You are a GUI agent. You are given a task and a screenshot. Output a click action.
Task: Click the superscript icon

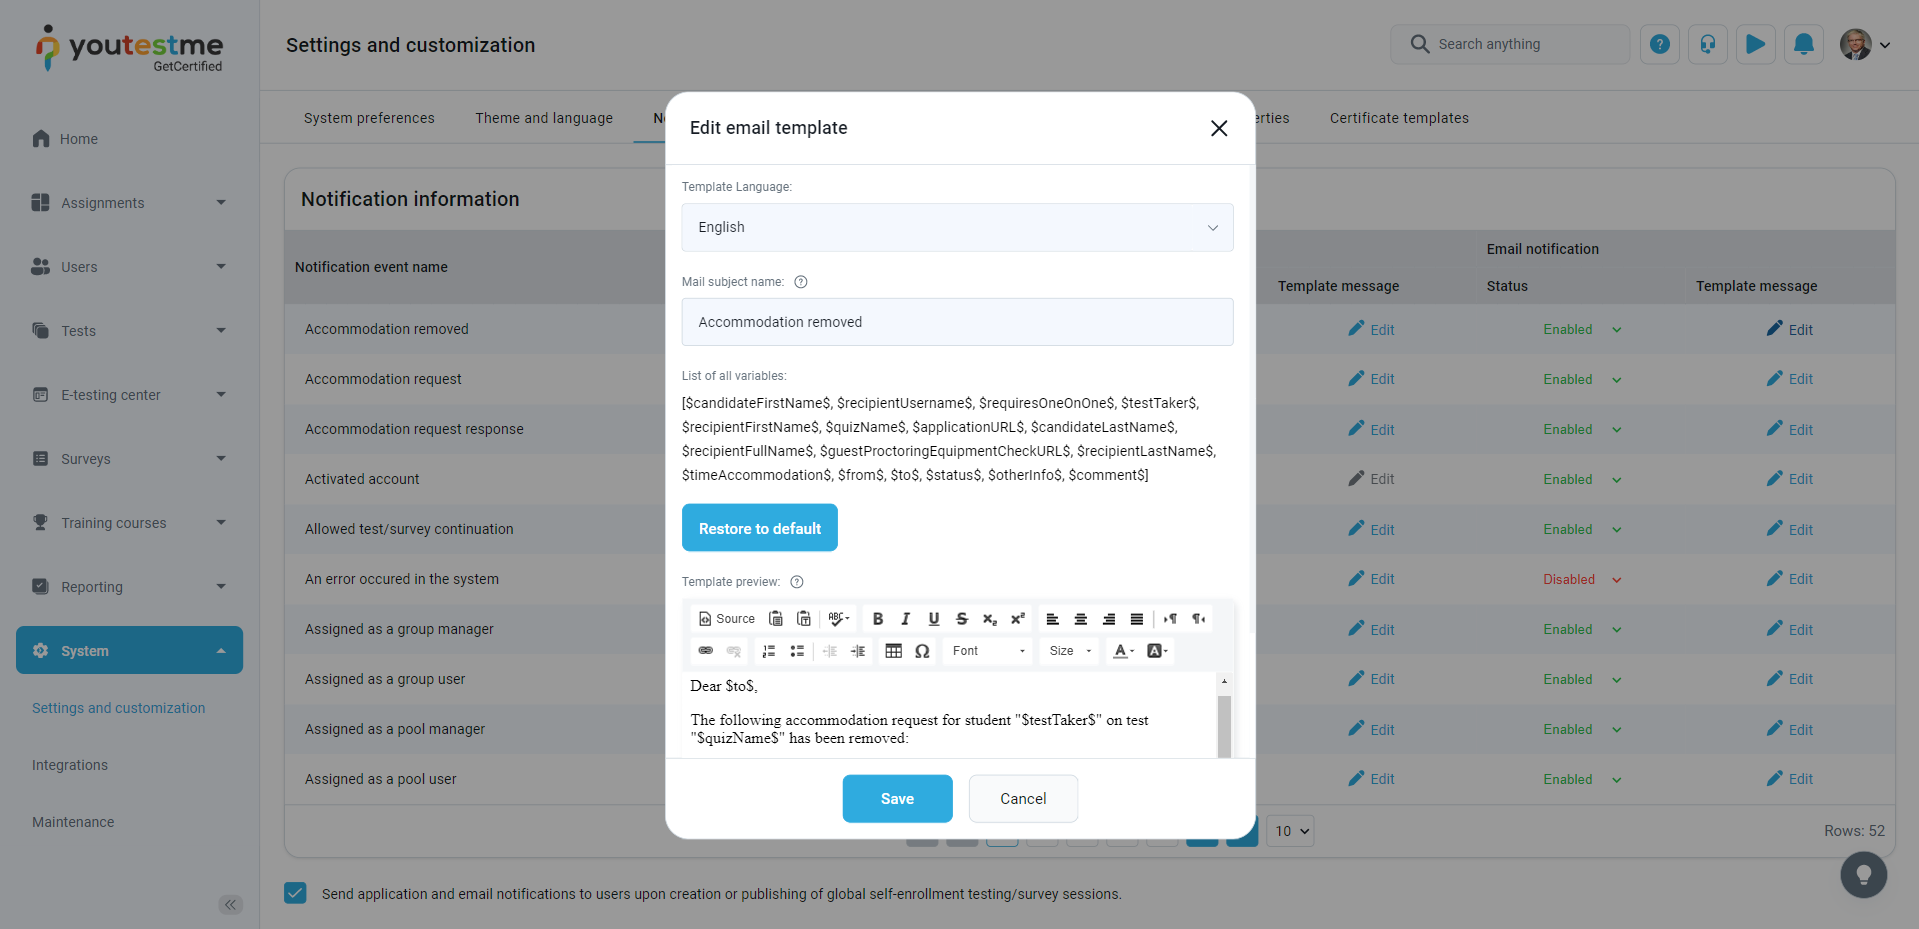pos(1018,619)
